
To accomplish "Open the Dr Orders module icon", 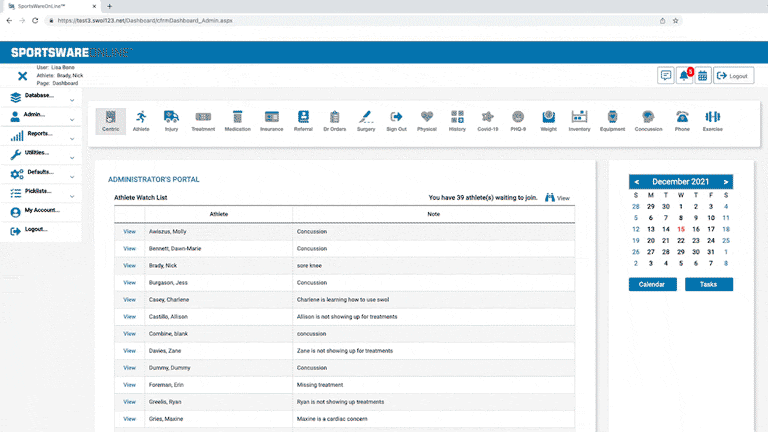I will 335,121.
